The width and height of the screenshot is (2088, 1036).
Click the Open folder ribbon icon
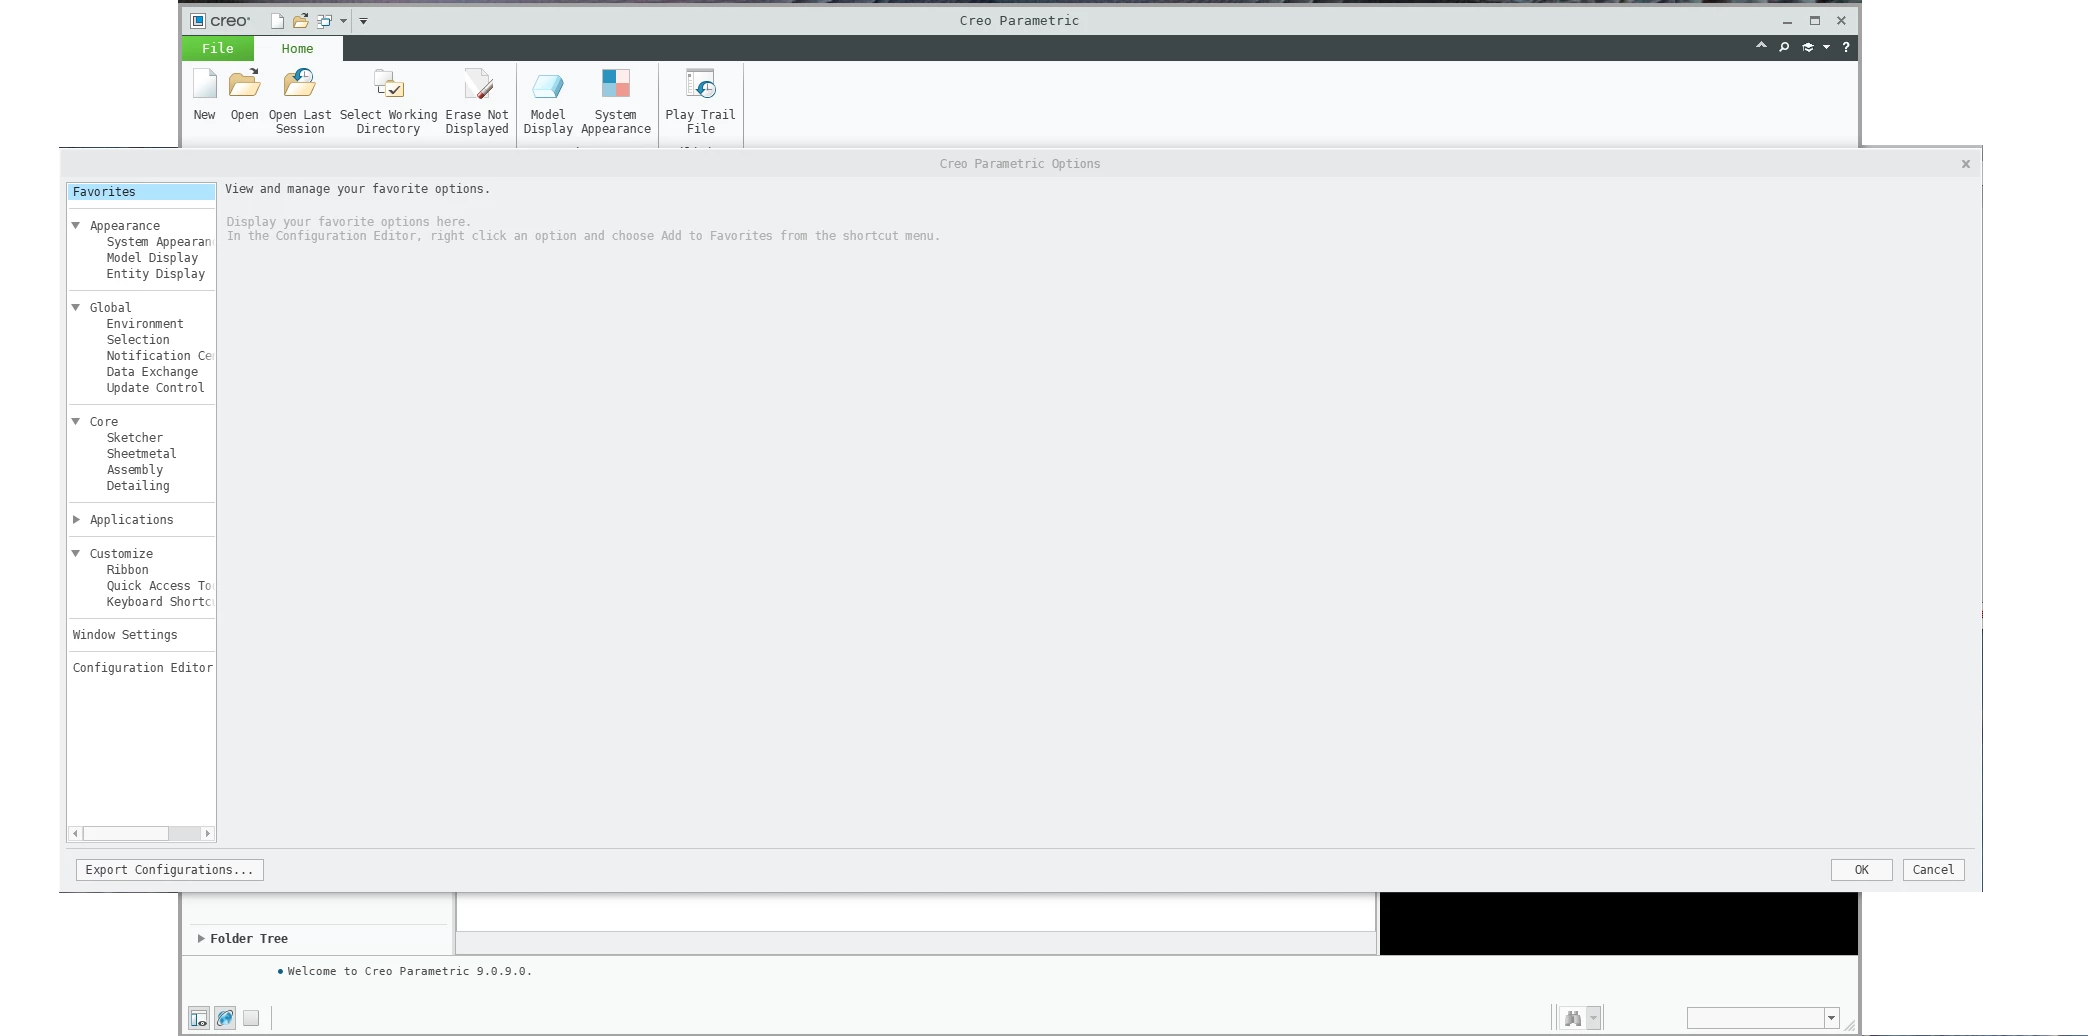tap(244, 96)
